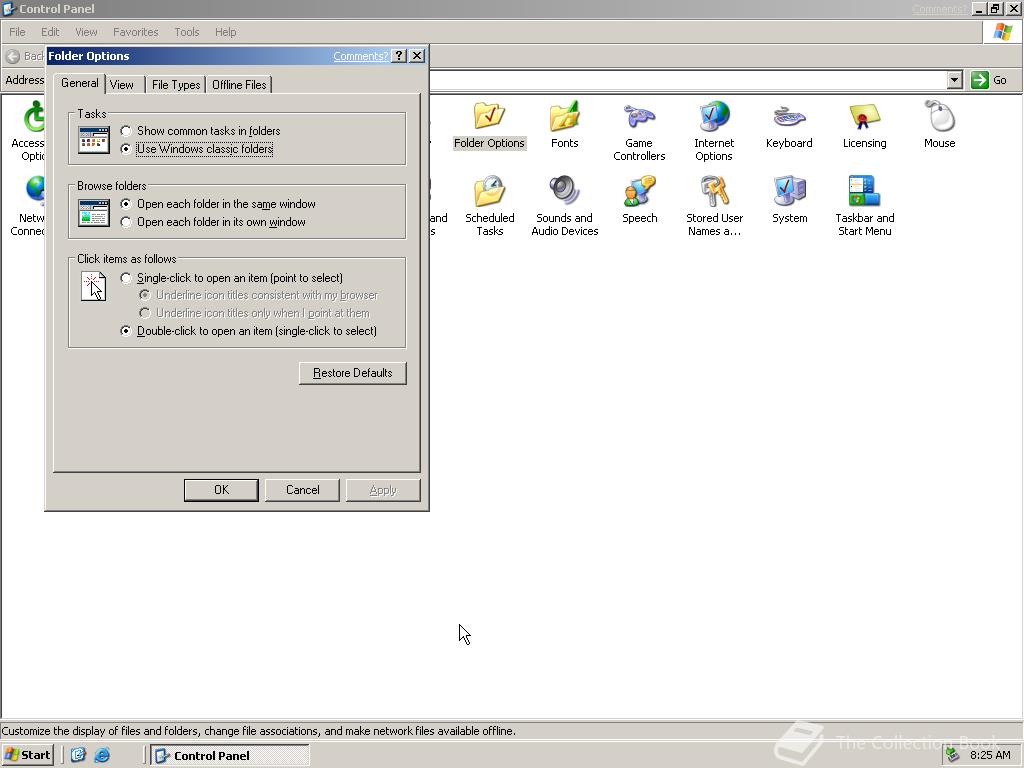
Task: Click the Address bar input field
Action: [x=688, y=80]
